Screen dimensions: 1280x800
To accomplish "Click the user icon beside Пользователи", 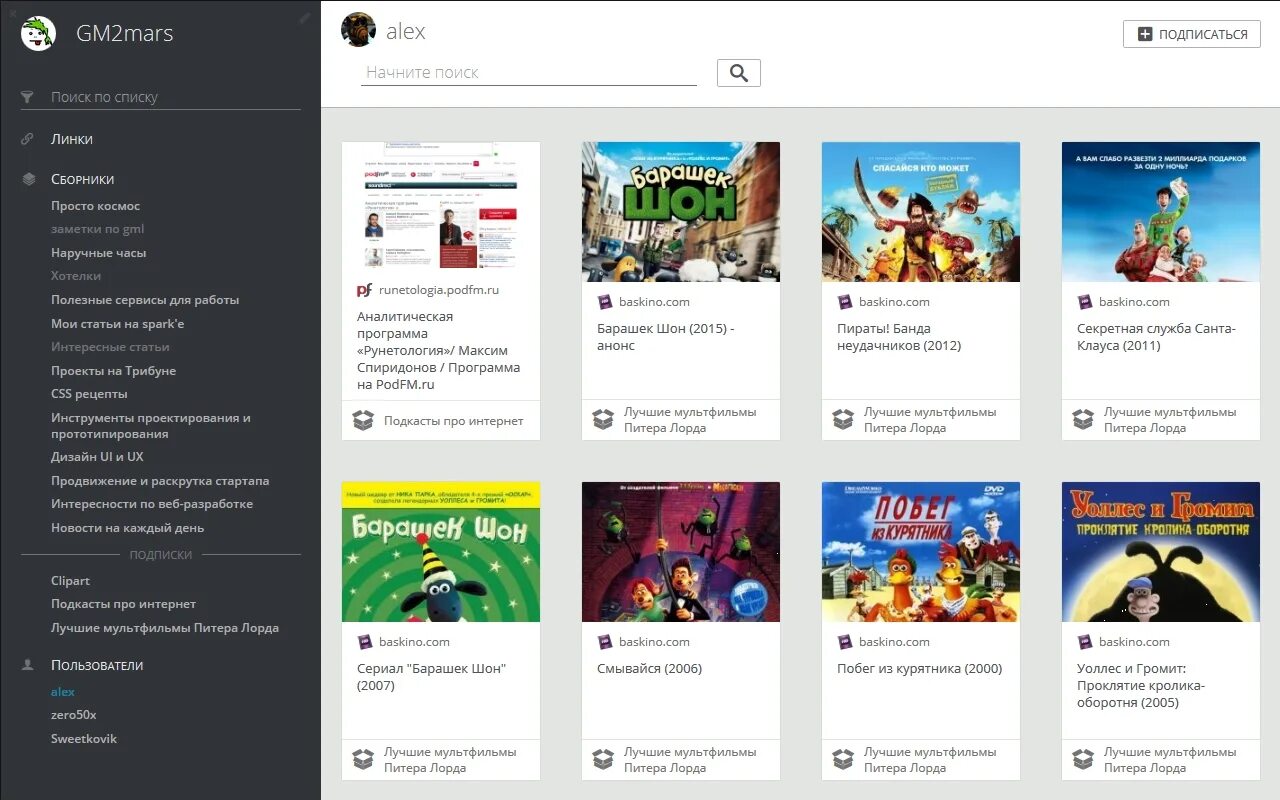I will point(28,665).
